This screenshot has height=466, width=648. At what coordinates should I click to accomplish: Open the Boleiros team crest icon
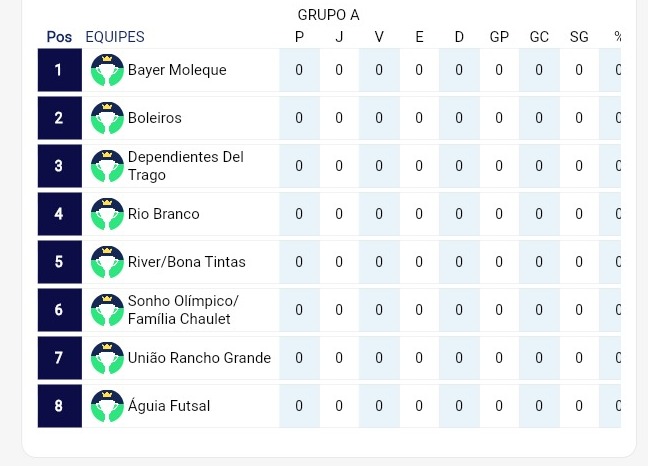pyautogui.click(x=107, y=118)
